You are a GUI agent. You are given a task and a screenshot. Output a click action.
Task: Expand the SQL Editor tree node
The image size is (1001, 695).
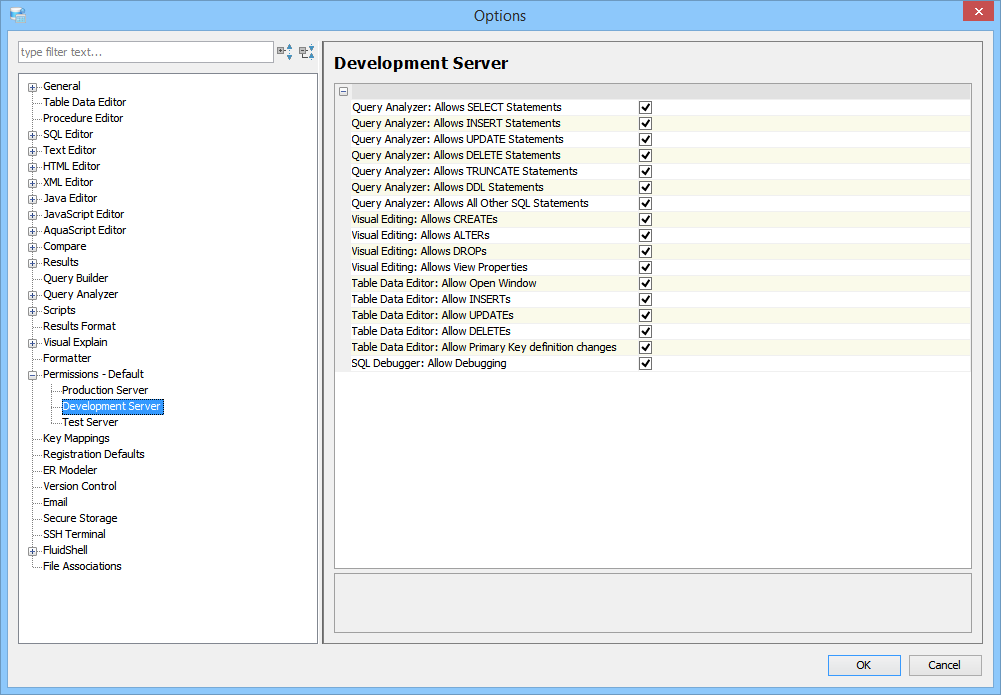coord(33,135)
